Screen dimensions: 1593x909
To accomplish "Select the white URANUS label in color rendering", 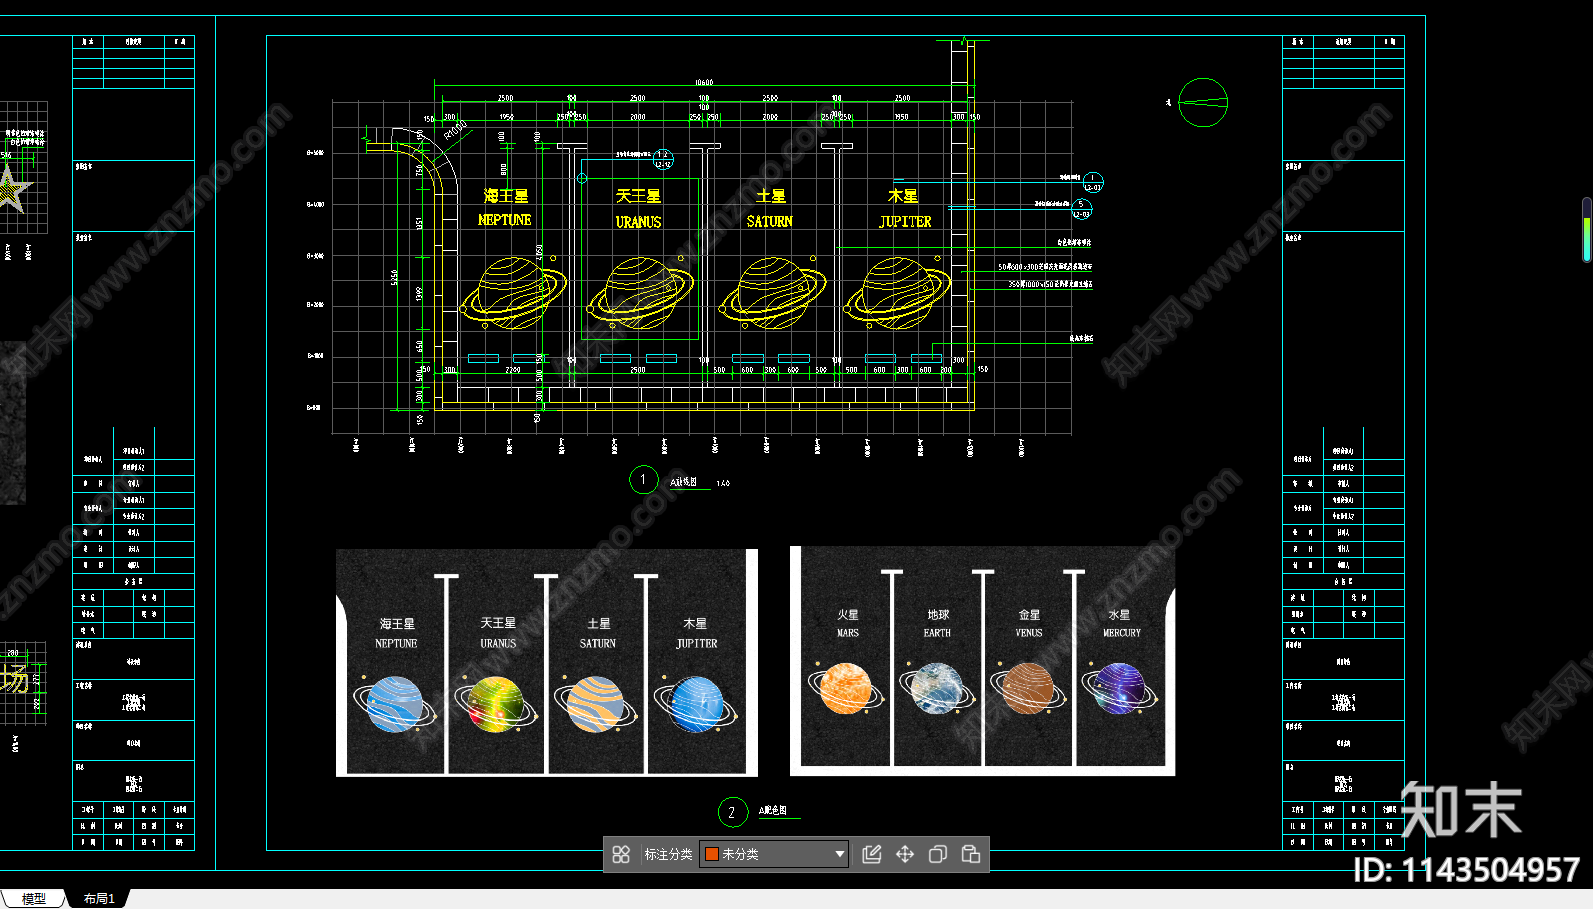I will click(x=498, y=644).
